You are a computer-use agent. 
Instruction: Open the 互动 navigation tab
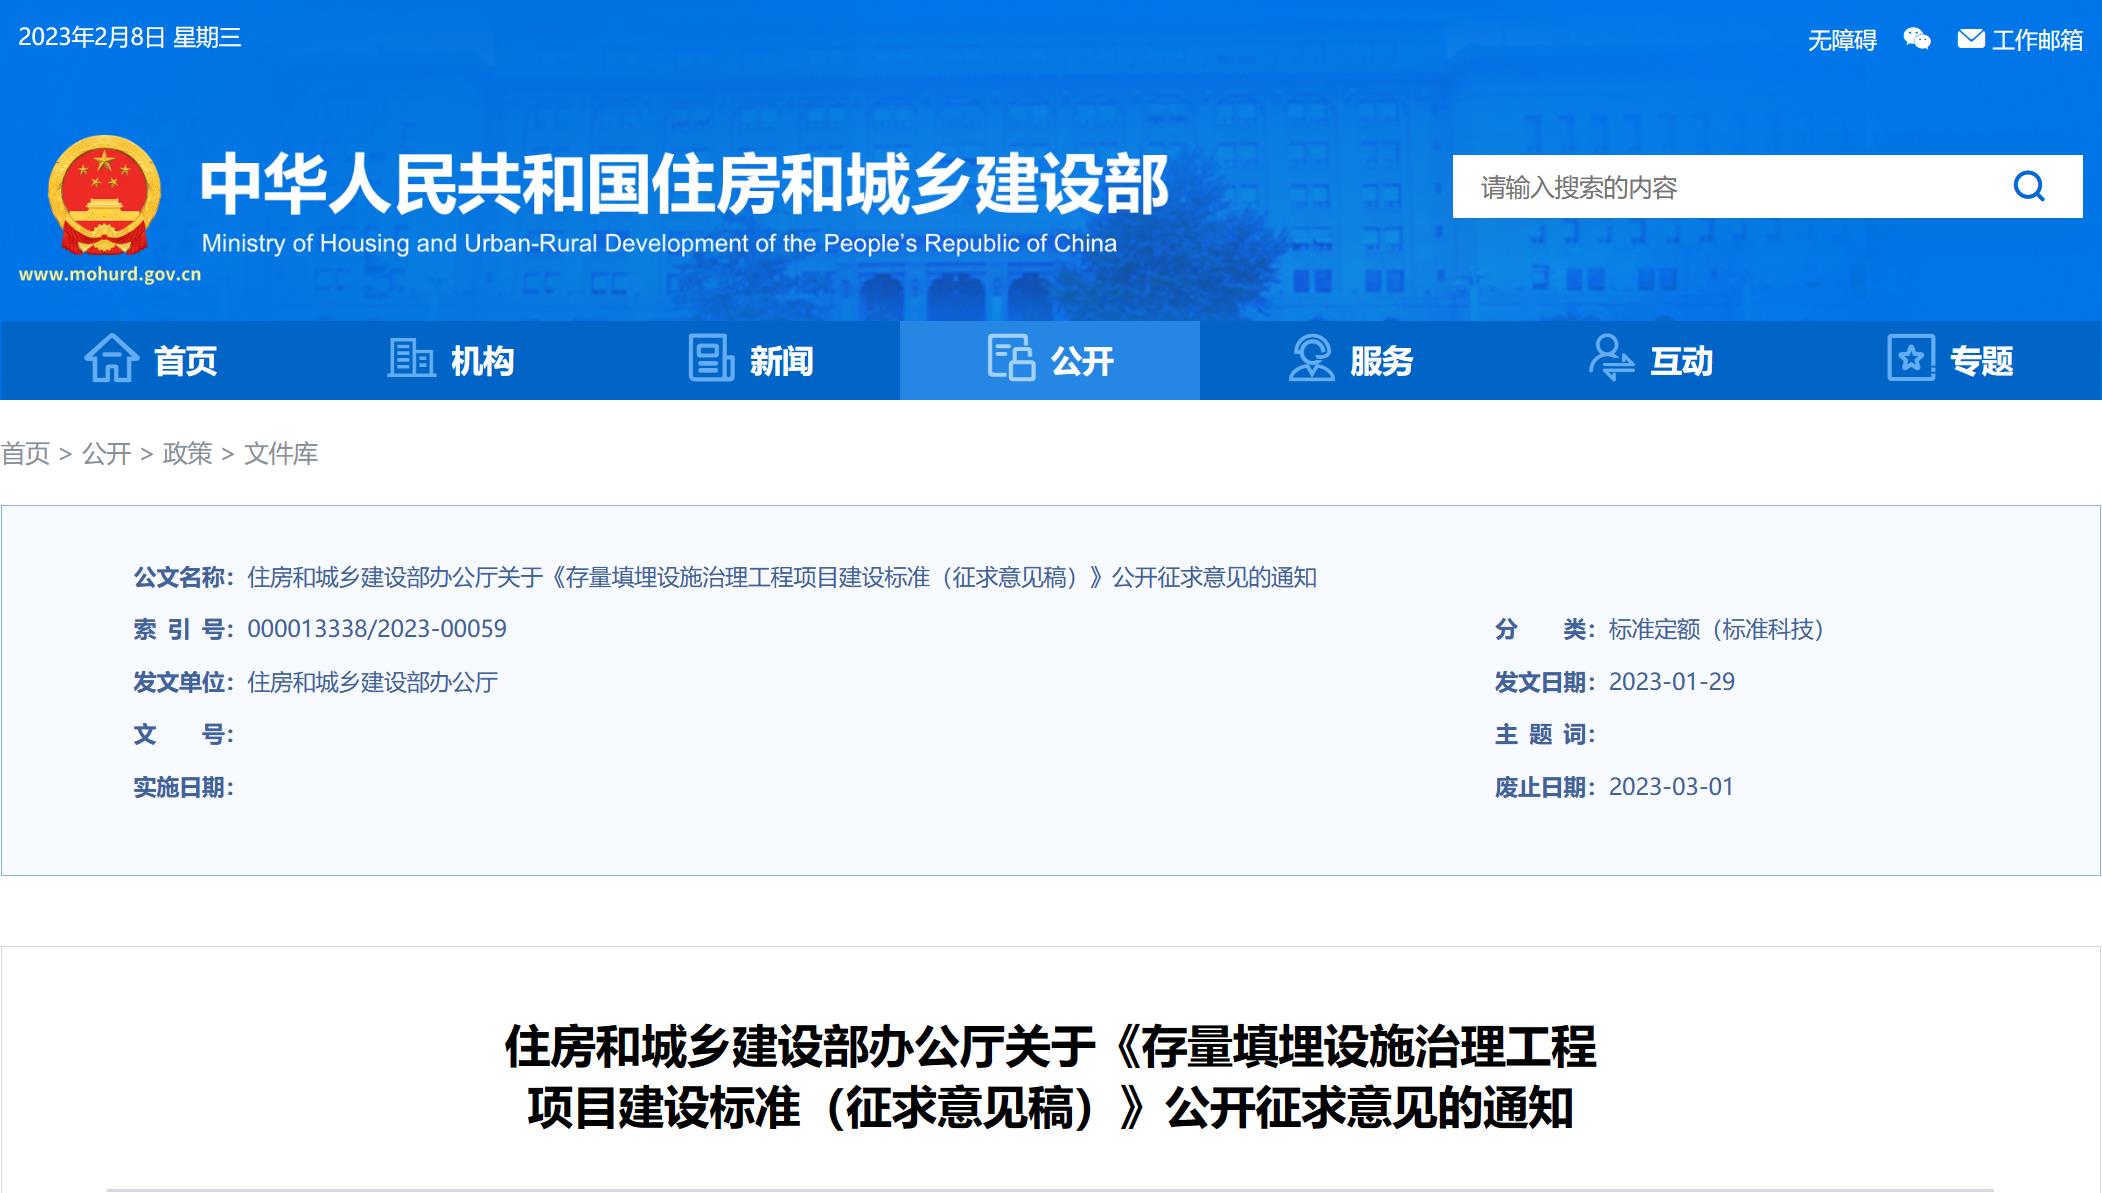1650,360
